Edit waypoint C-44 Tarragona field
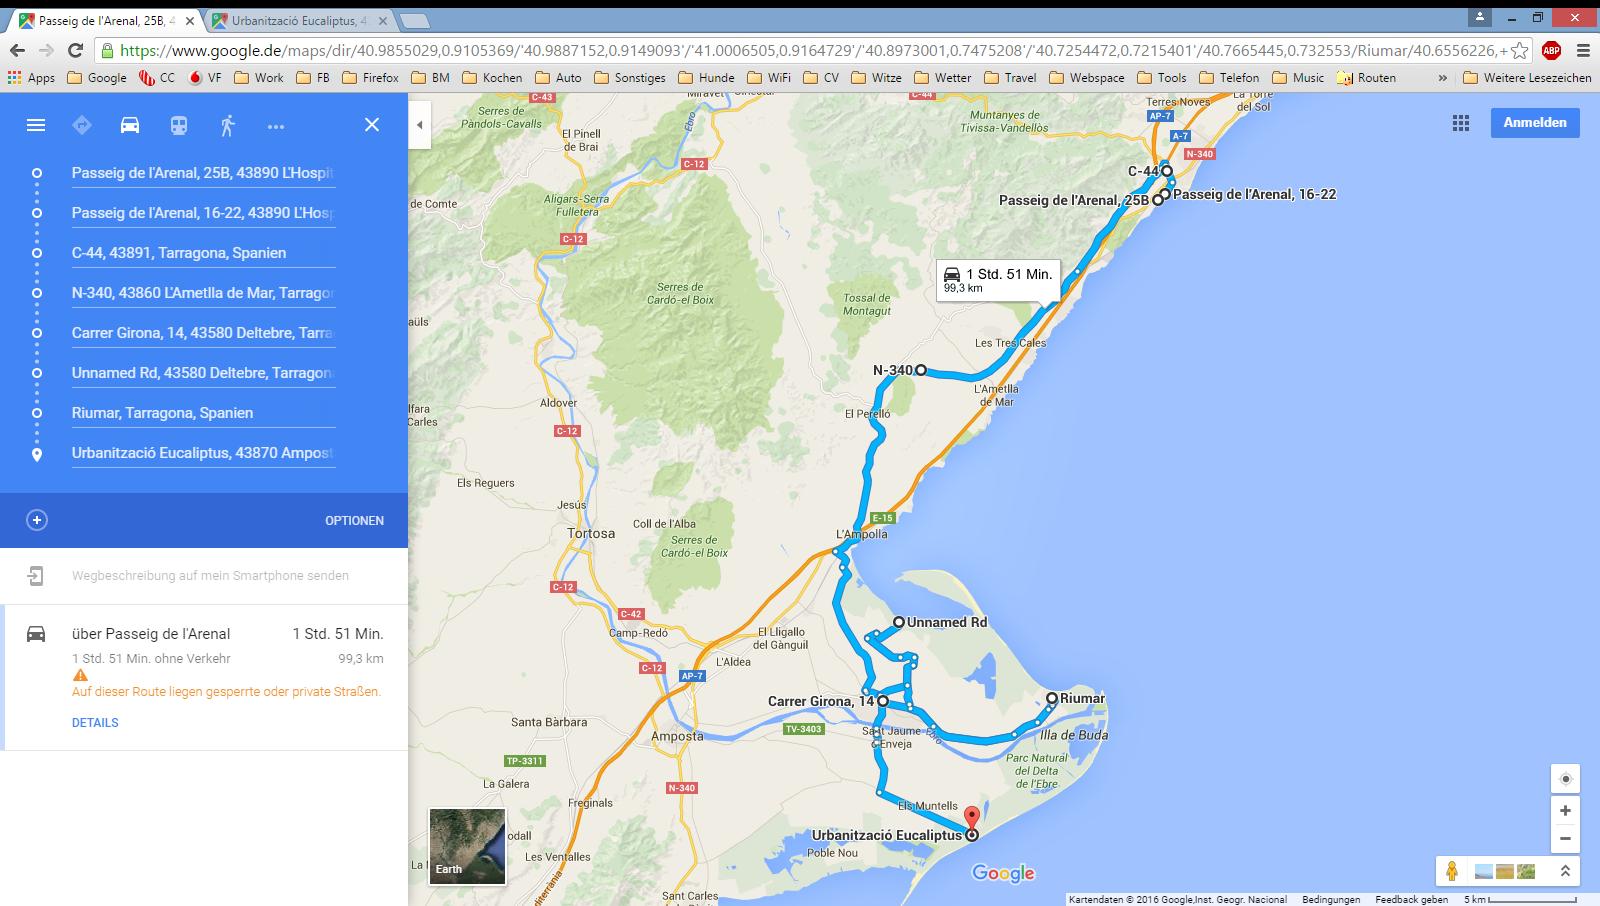This screenshot has height=906, width=1600. (203, 253)
